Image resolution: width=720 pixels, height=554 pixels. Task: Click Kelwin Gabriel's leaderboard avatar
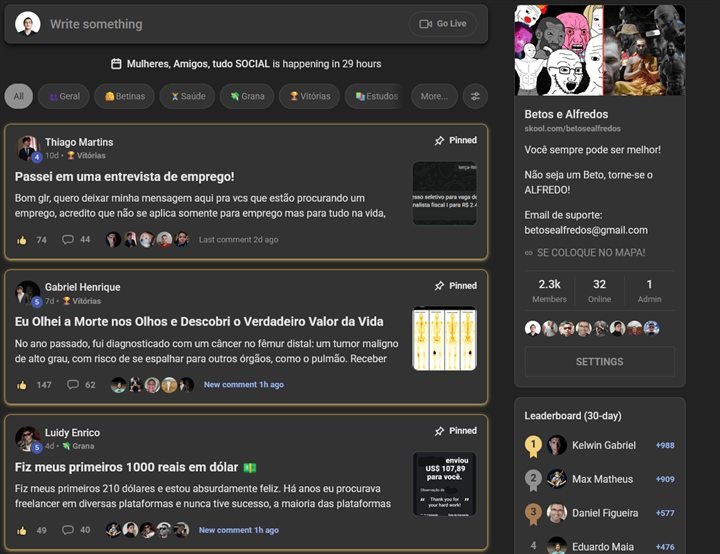coord(557,445)
